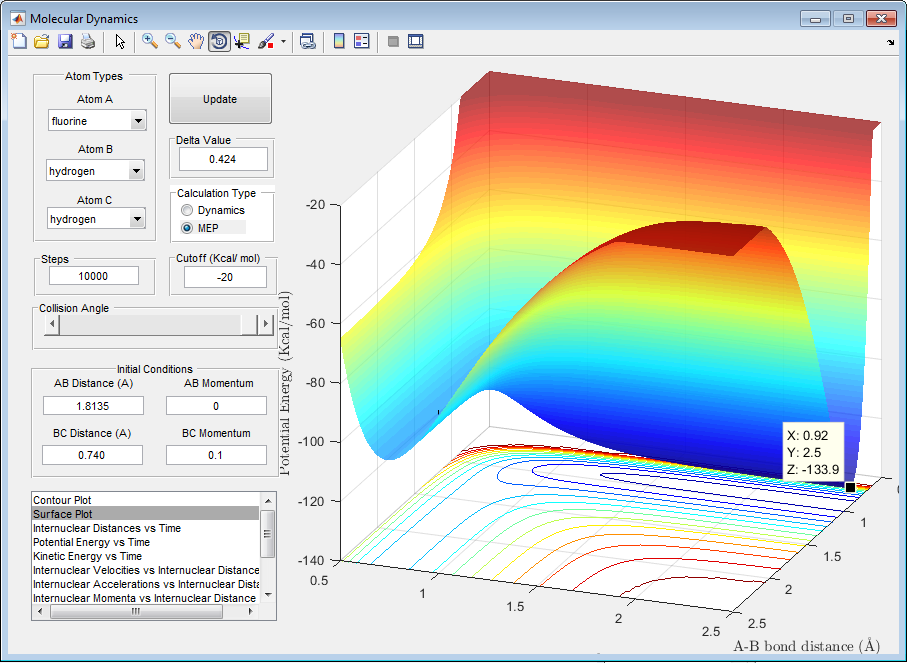The height and width of the screenshot is (663, 907).
Task: Select the MEP radio button
Action: (x=187, y=228)
